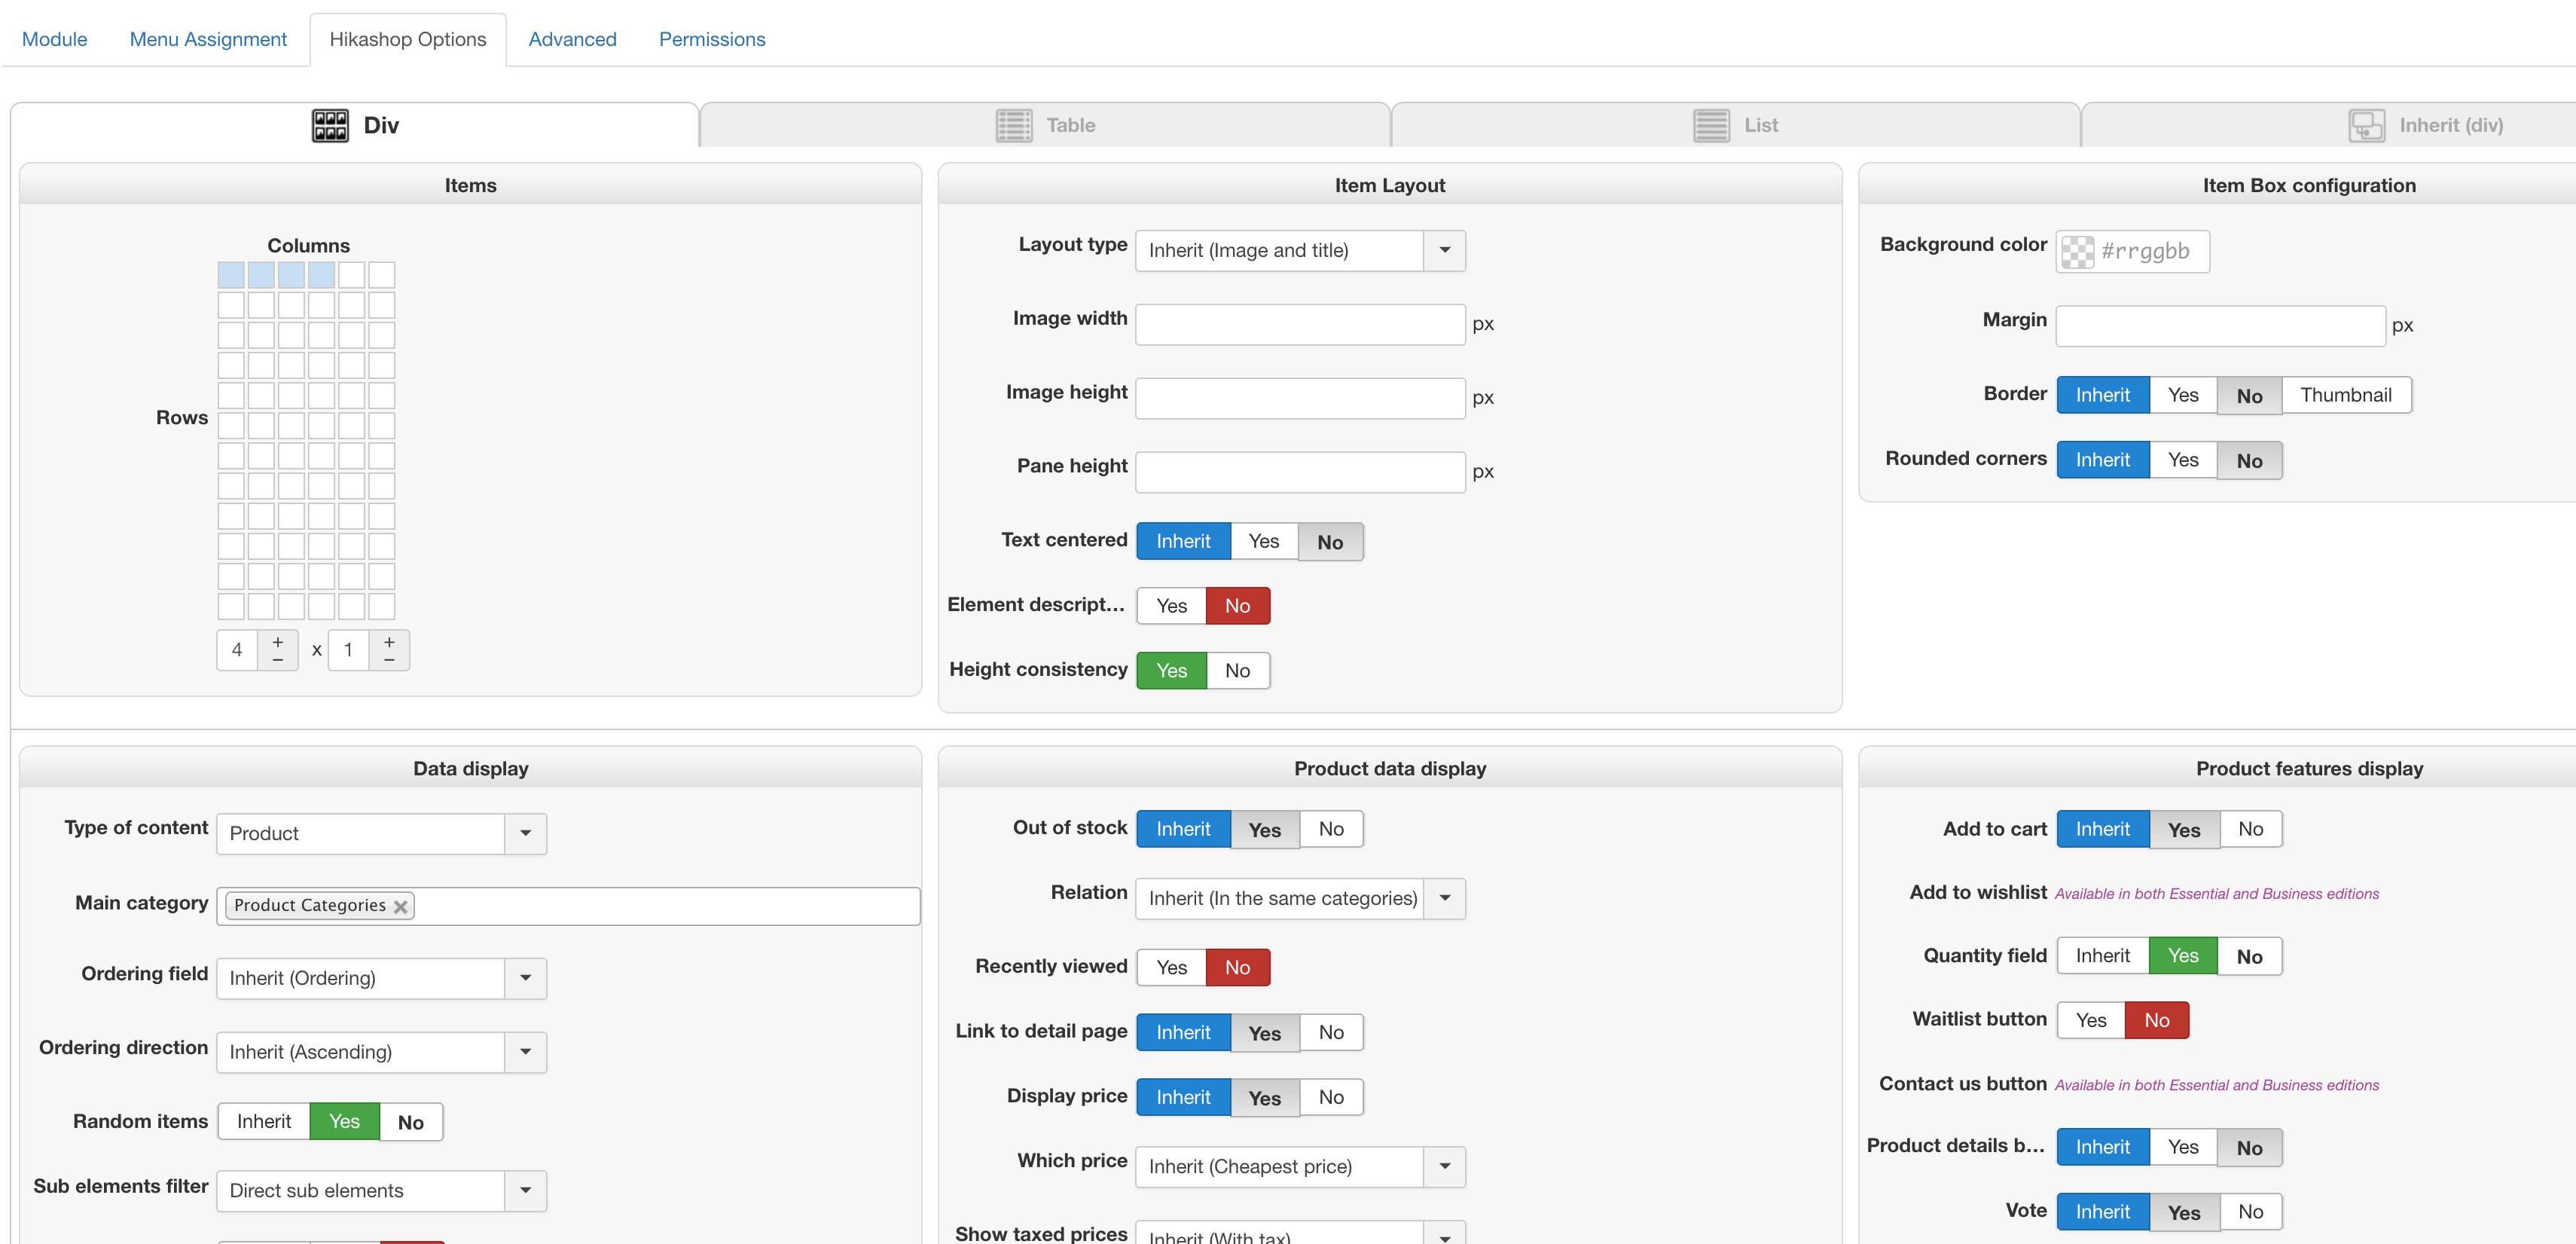
Task: Switch to the Table layout tab
Action: (x=1045, y=125)
